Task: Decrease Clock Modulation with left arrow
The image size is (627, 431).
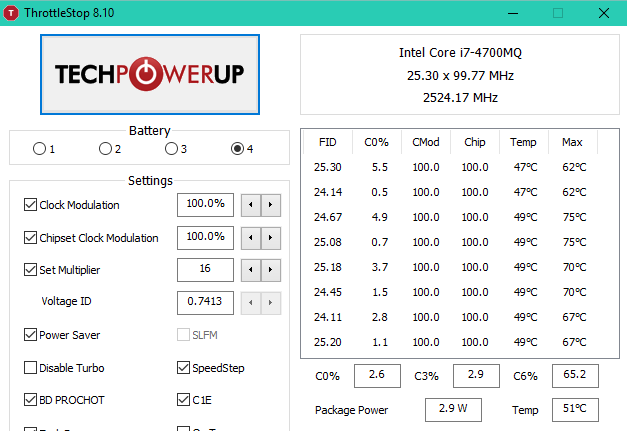Action: click(251, 205)
